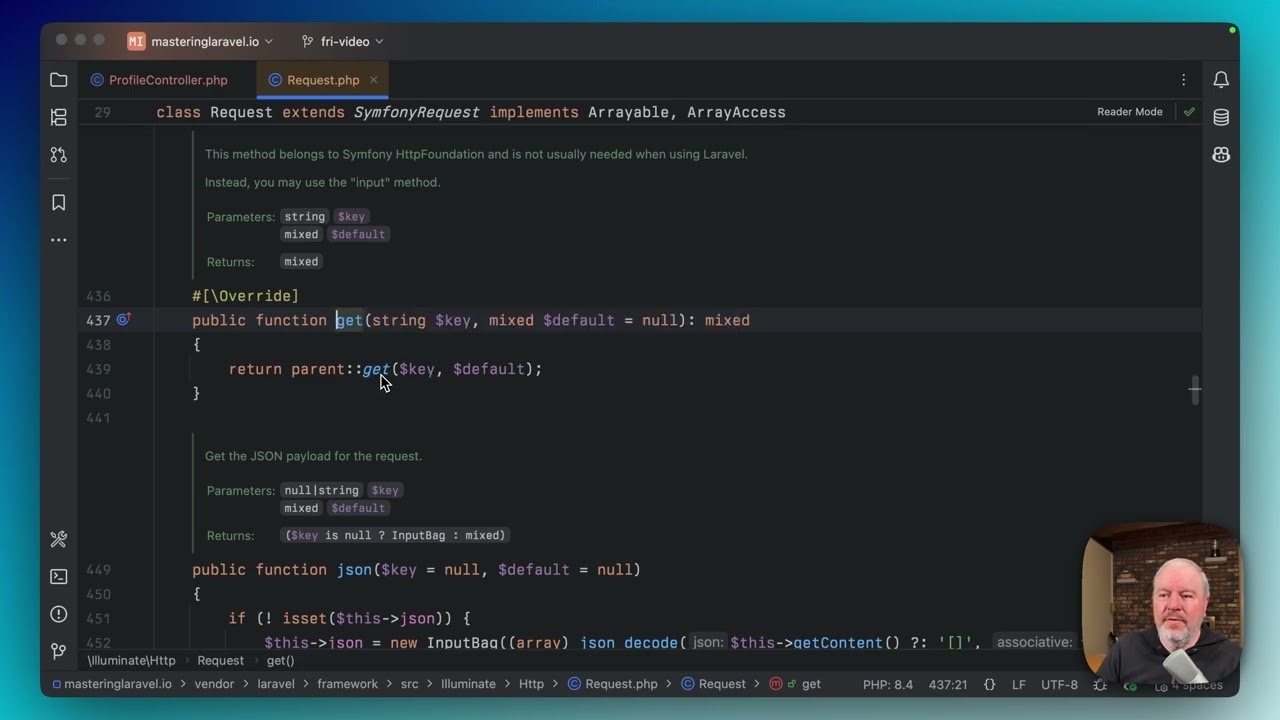Image resolution: width=1280 pixels, height=720 pixels.
Task: Click the Arrayable interface in class declaration
Action: tap(628, 112)
